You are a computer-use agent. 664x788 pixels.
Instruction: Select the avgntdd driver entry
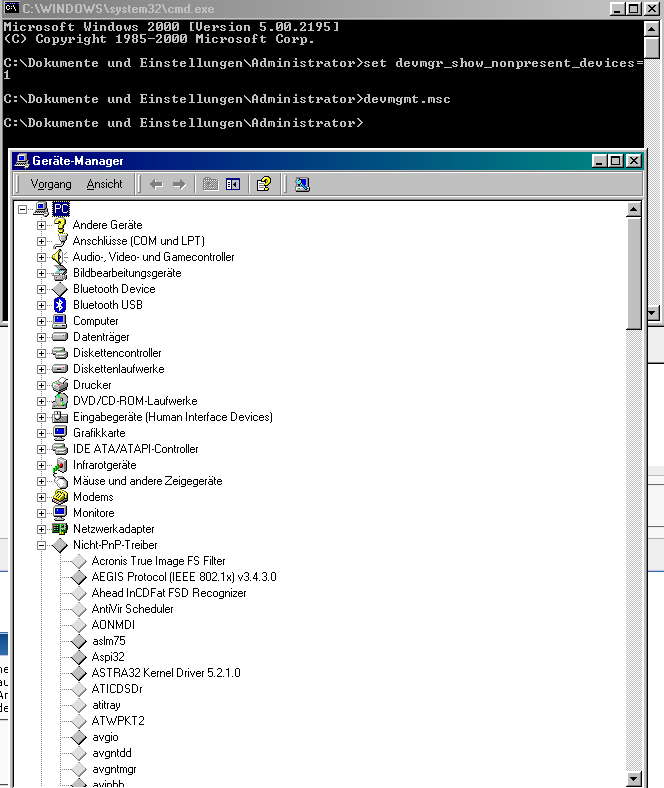[112, 753]
